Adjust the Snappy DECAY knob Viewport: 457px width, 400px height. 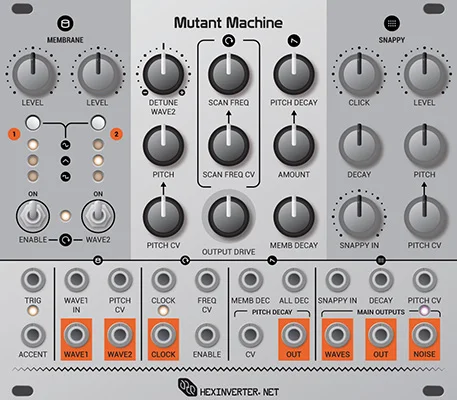(359, 145)
